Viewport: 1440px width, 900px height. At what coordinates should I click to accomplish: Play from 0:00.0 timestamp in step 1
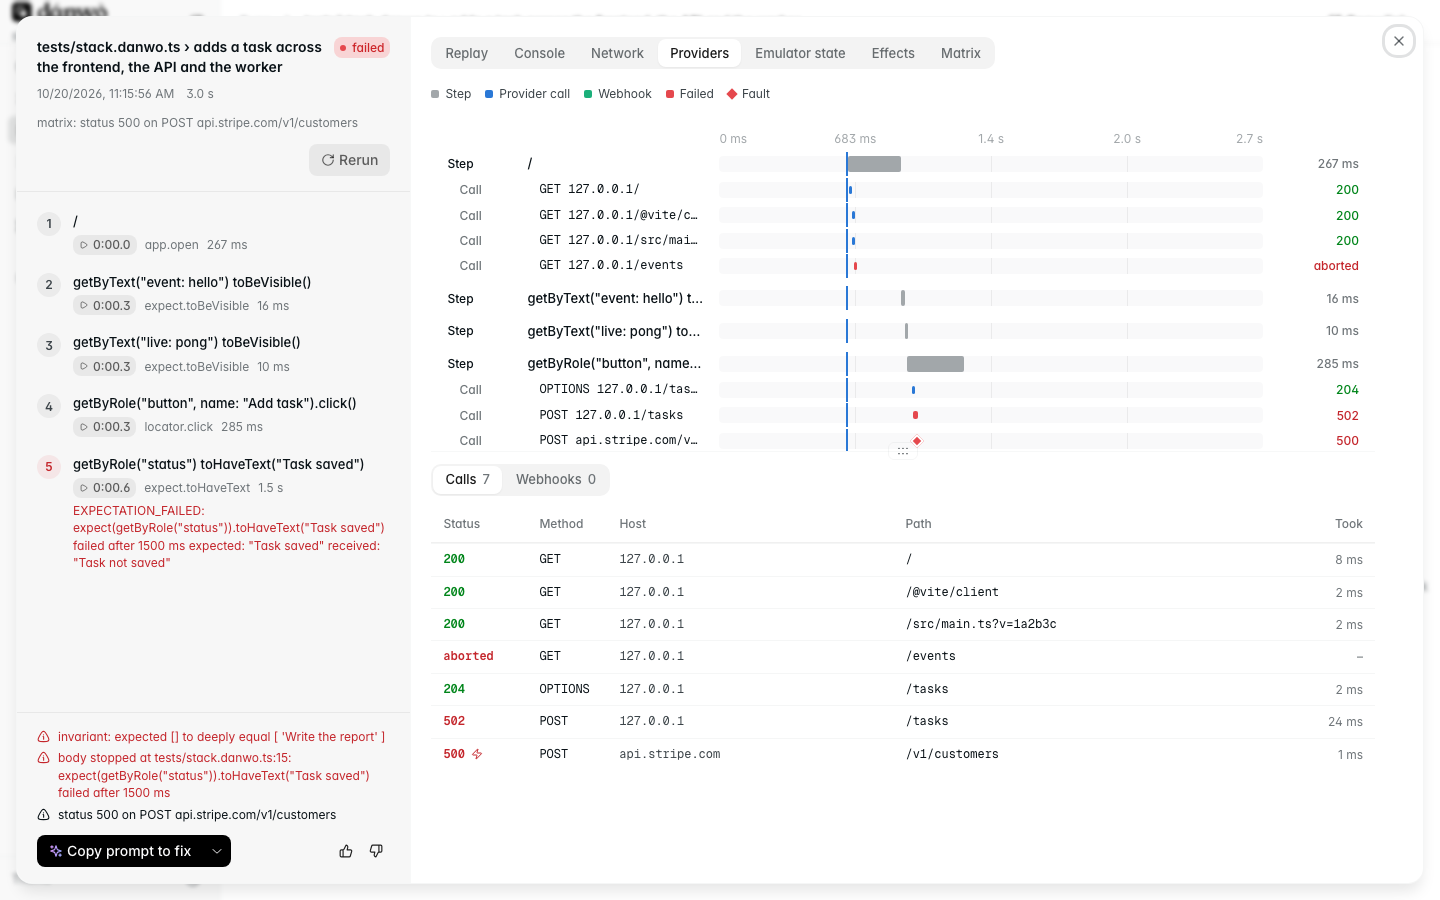point(105,245)
